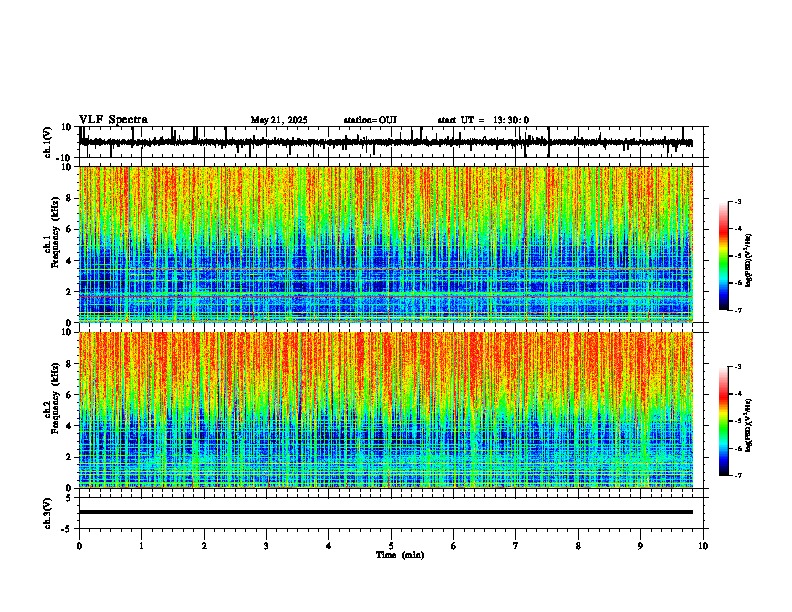Click the ch.1 "Frequency (kHz)" axis title
This screenshot has width=792, height=612.
(x=56, y=232)
